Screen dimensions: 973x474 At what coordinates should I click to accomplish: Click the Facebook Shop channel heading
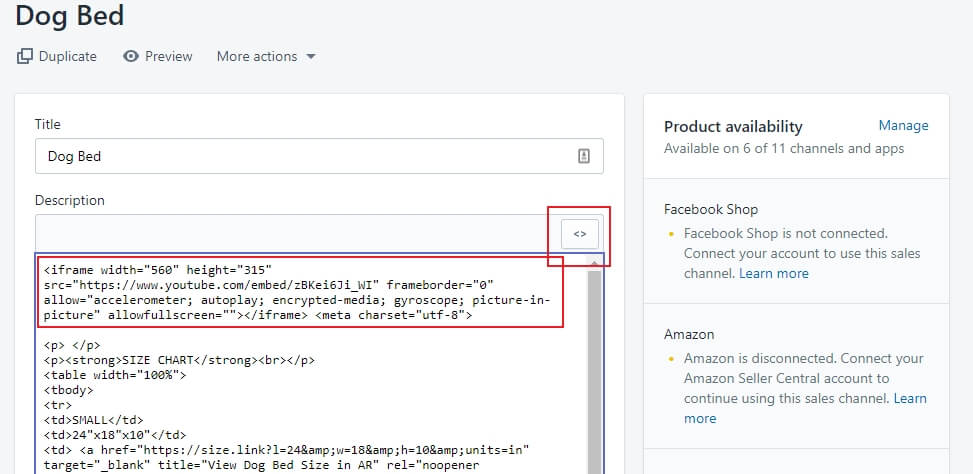[711, 210]
